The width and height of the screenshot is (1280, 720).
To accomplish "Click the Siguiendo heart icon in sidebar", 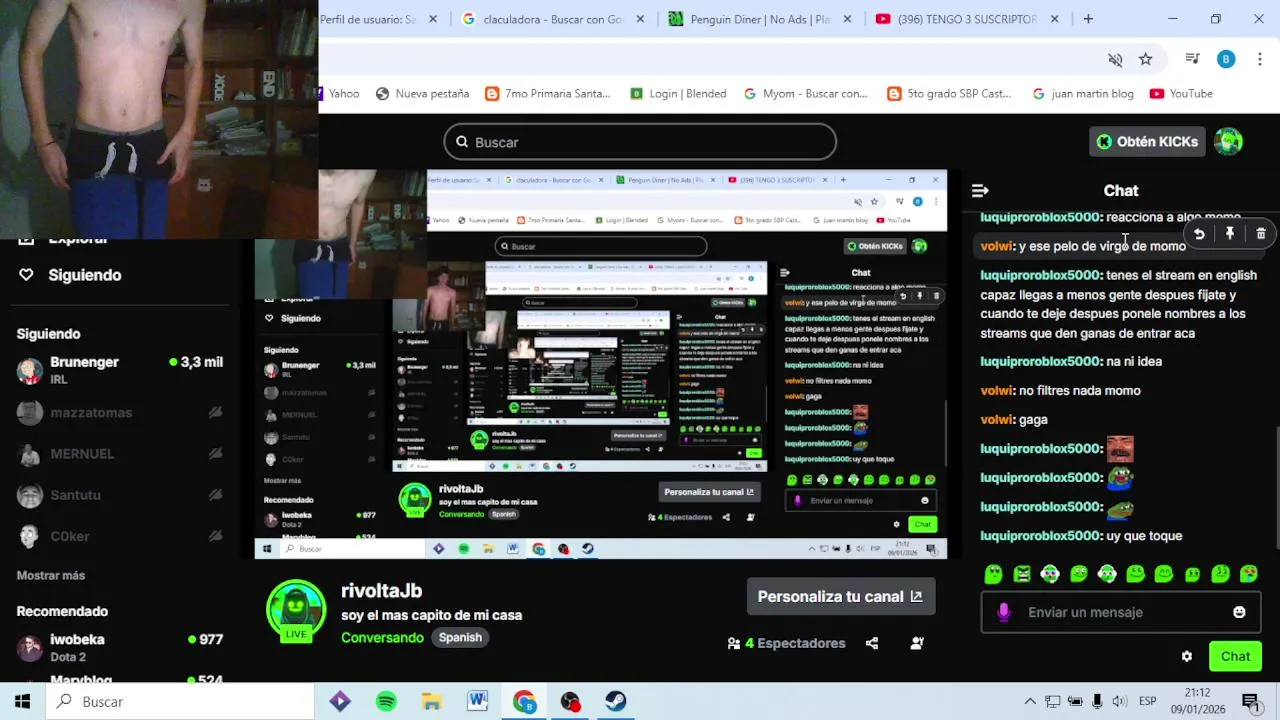I will click(x=26, y=274).
